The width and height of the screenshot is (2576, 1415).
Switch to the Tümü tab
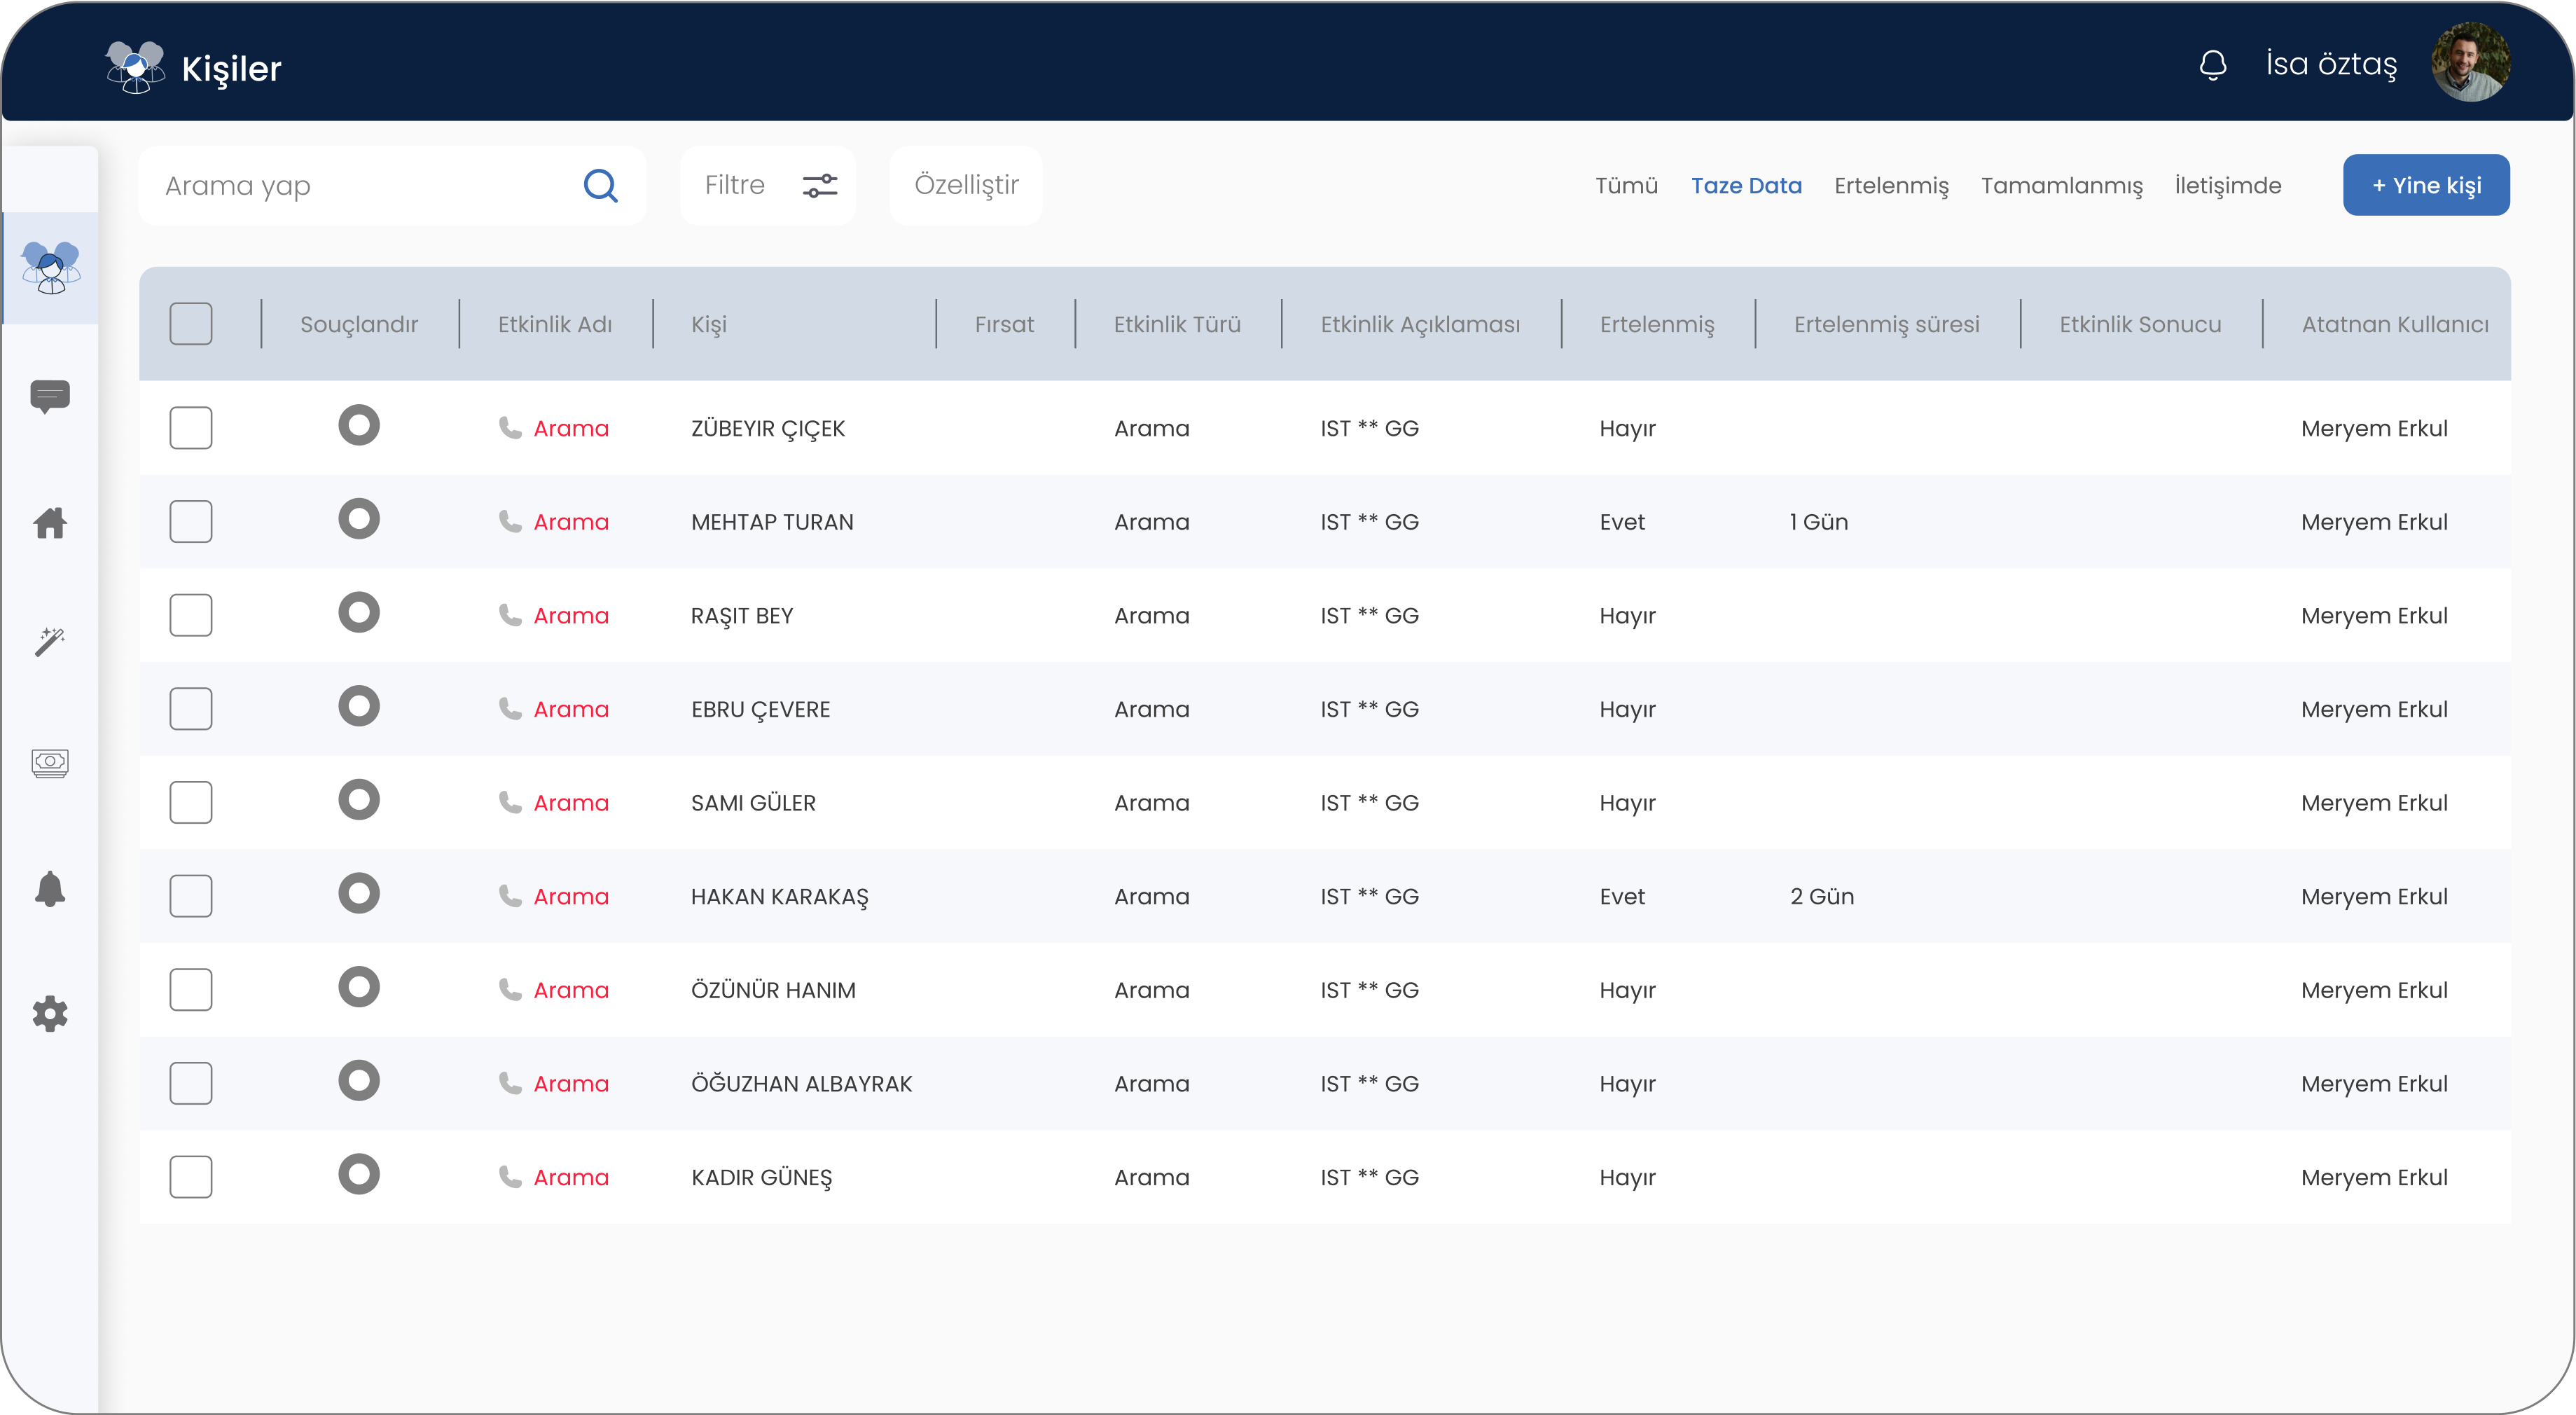click(1626, 186)
